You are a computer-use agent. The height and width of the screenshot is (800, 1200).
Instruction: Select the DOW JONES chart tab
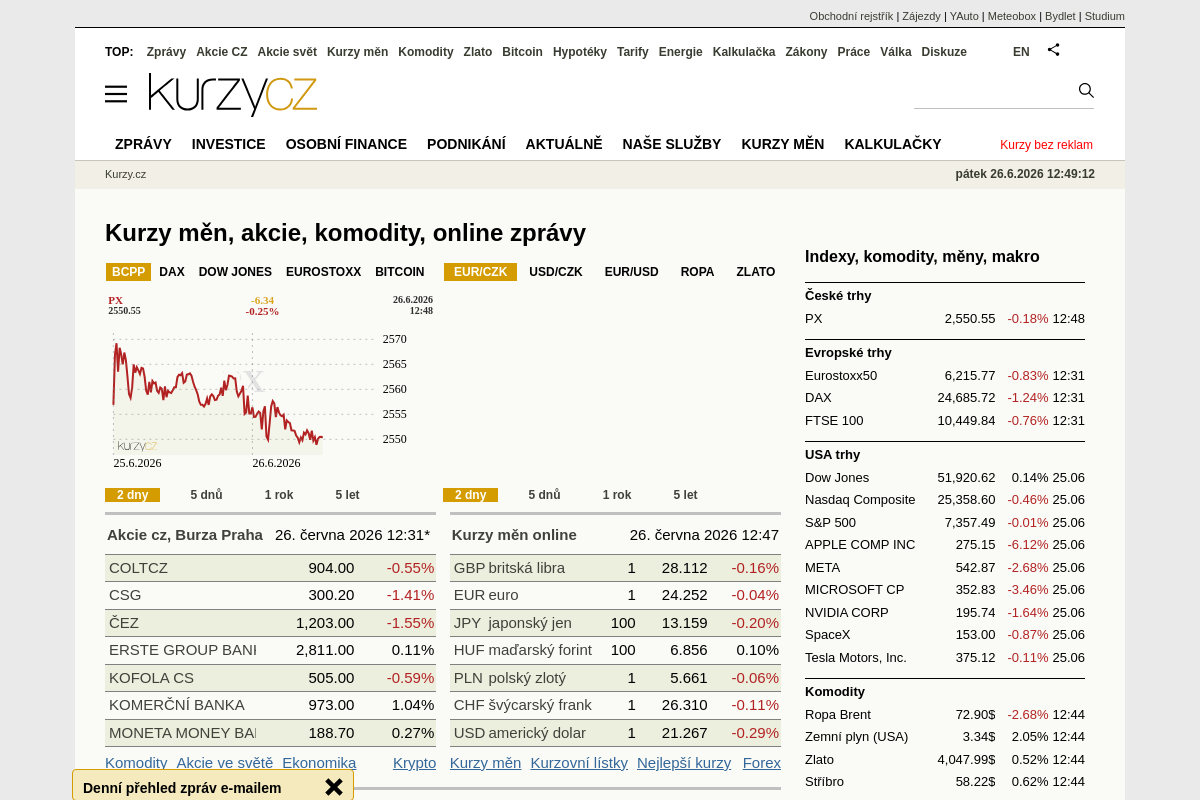coord(235,272)
